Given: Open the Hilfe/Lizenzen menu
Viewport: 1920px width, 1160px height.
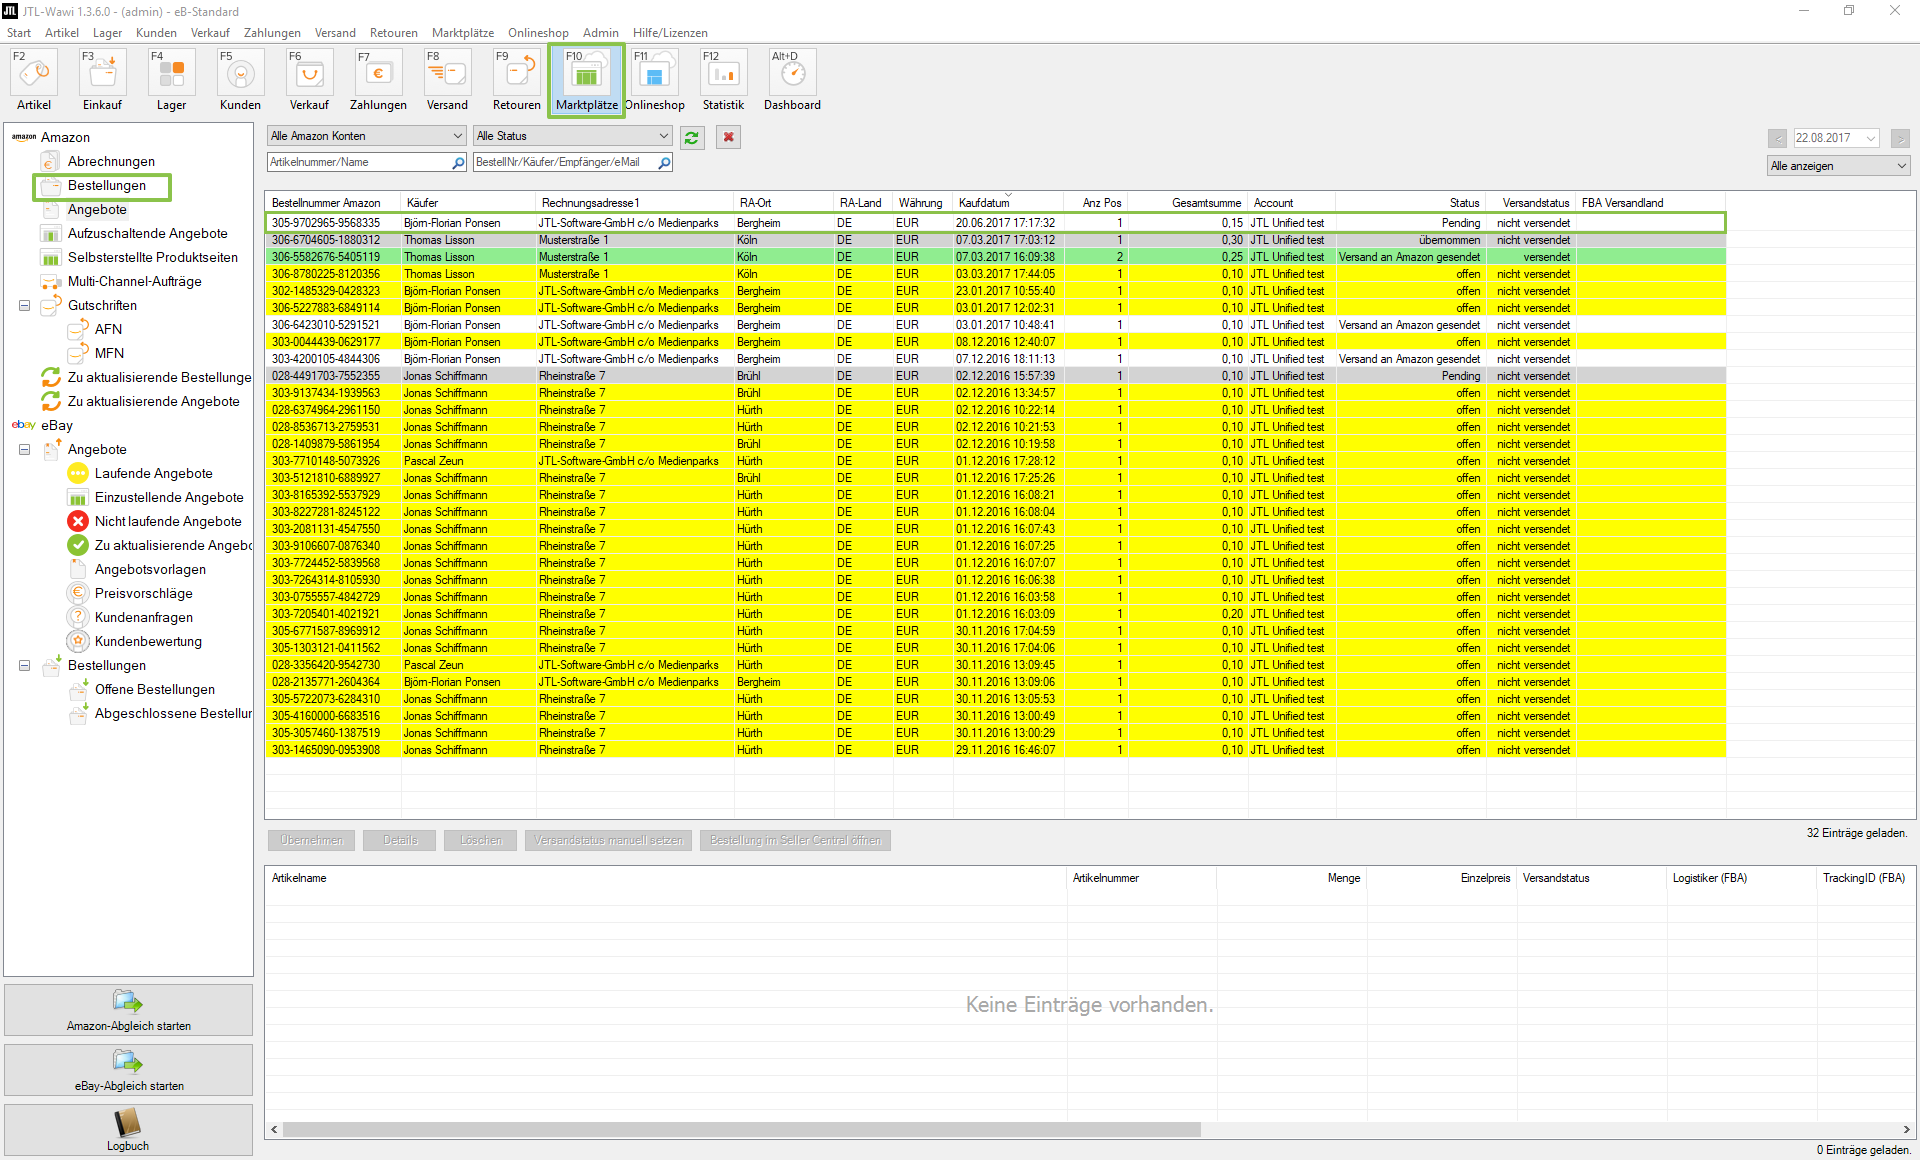Looking at the screenshot, I should click(x=670, y=33).
